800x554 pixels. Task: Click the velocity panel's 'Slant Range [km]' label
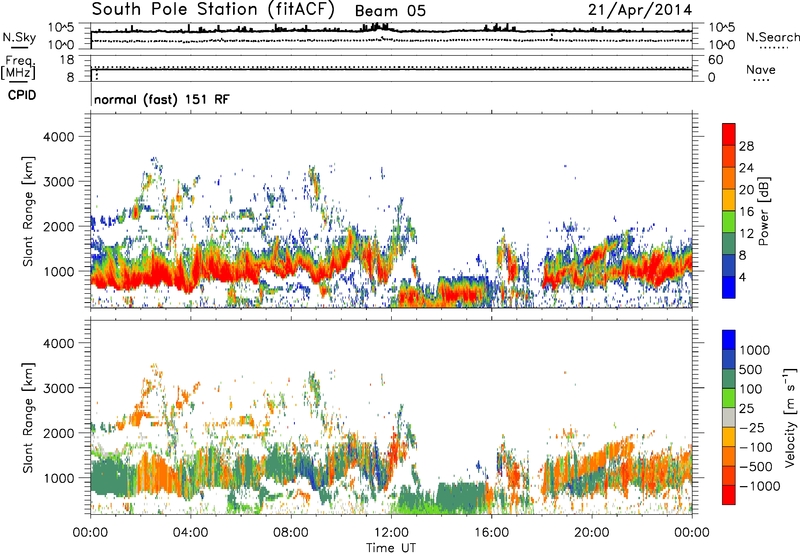tap(29, 417)
